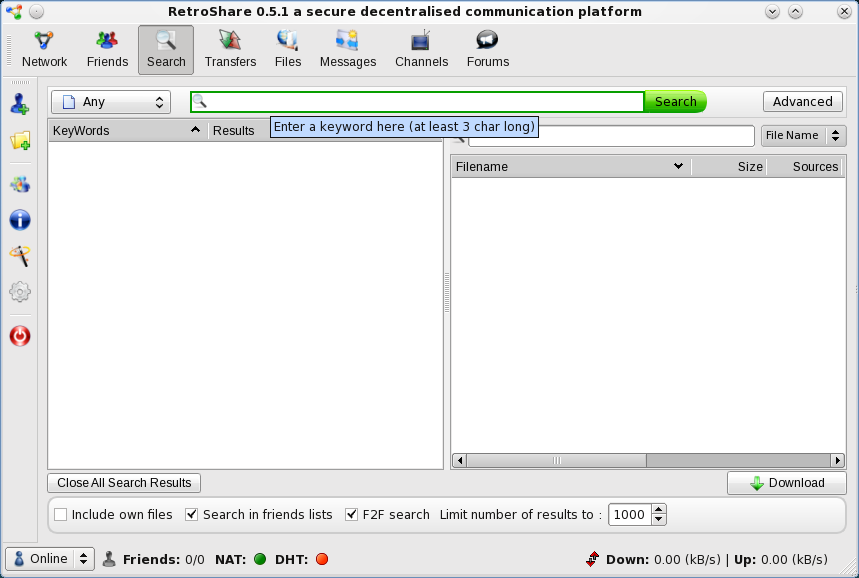859x578 pixels.
Task: Click magnifier icon in keyword field
Action: click(x=199, y=101)
